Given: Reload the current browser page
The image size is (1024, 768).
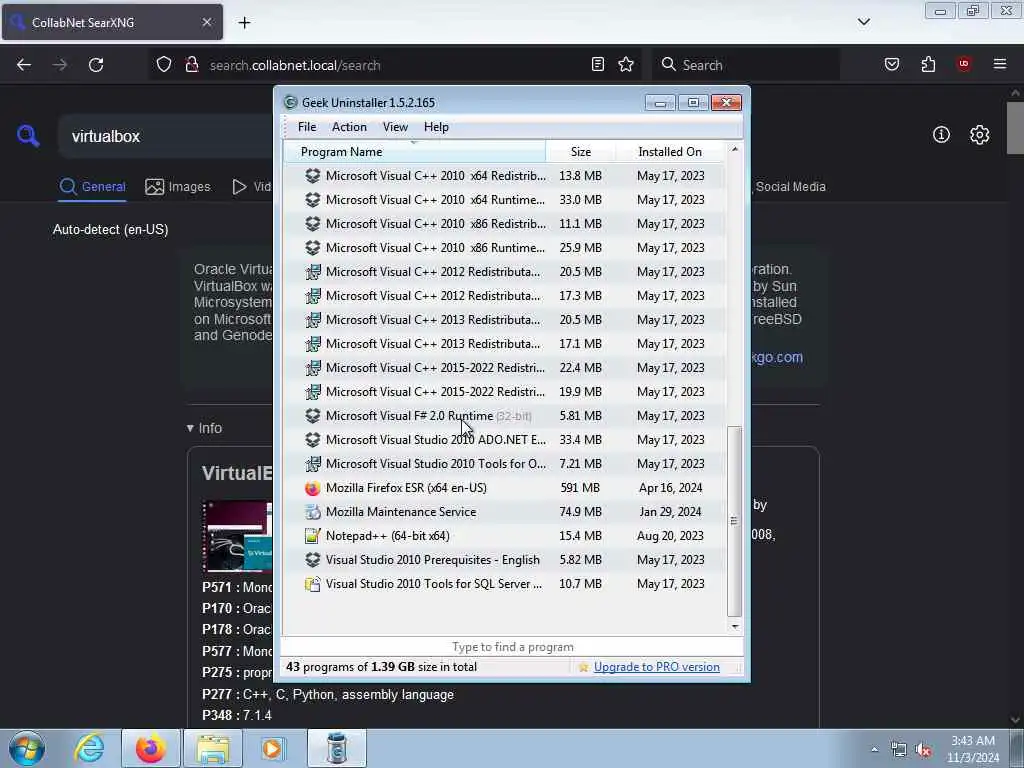Looking at the screenshot, I should [96, 65].
